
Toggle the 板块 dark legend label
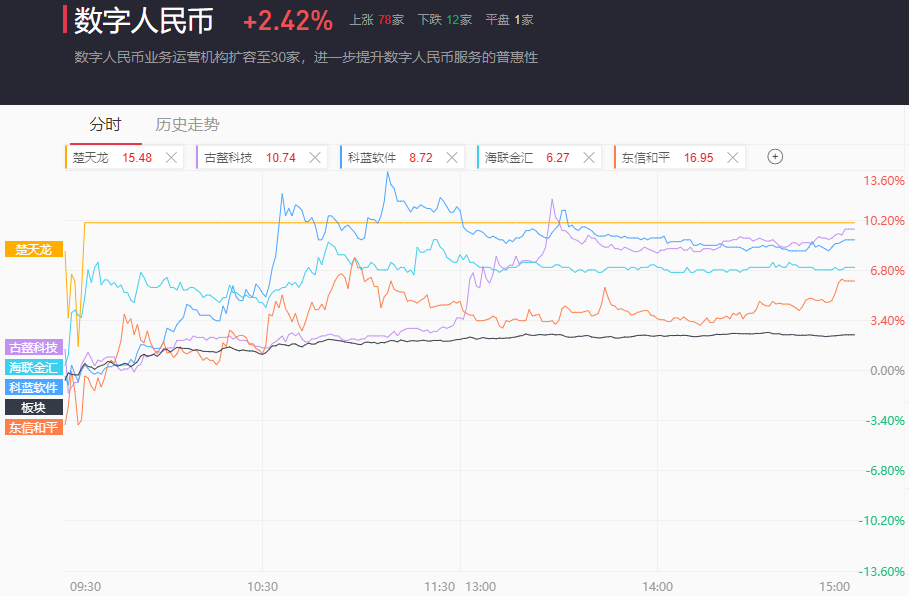[x=34, y=408]
